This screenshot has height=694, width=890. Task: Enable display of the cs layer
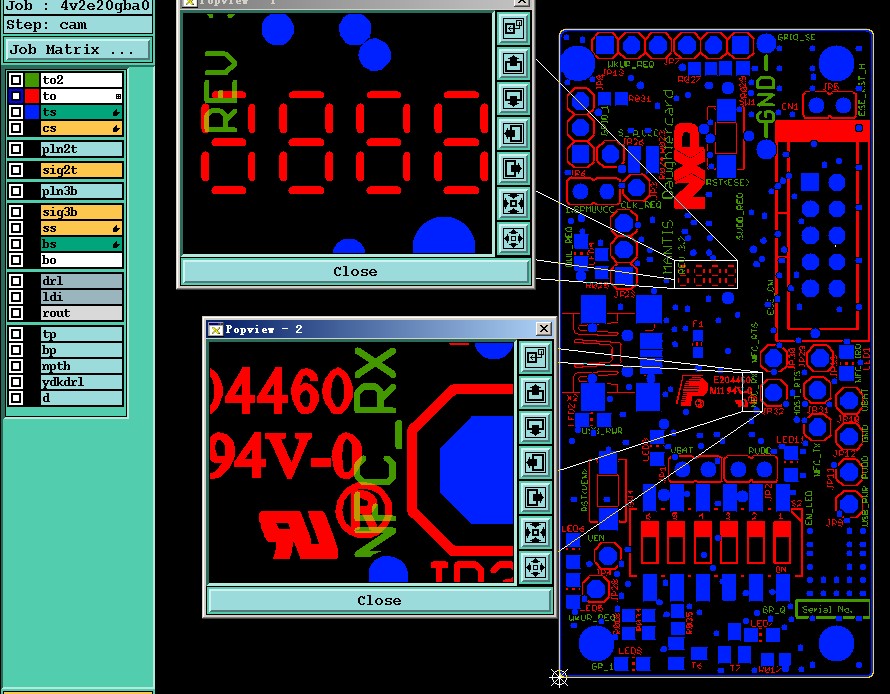[x=16, y=128]
